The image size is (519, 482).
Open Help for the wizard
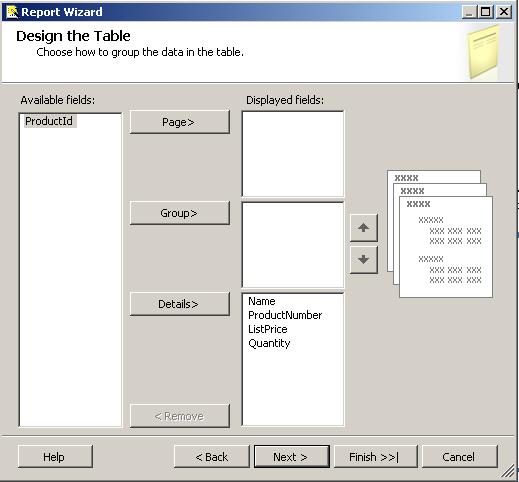[55, 457]
